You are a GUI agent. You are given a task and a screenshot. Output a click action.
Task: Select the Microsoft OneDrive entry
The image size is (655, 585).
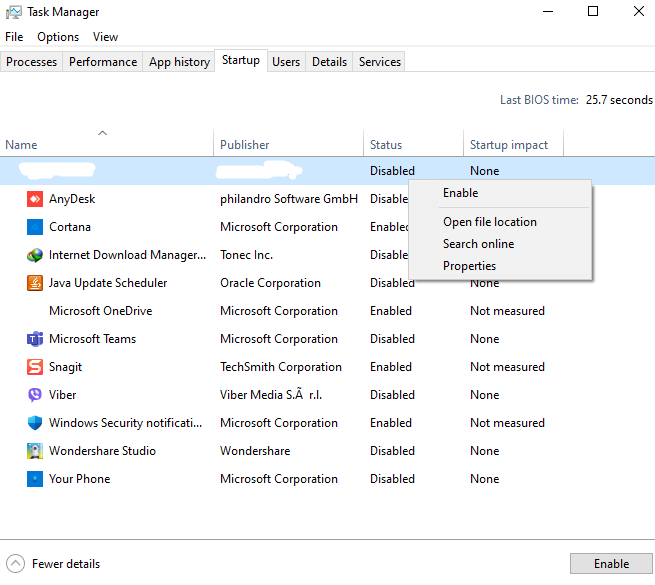[101, 311]
